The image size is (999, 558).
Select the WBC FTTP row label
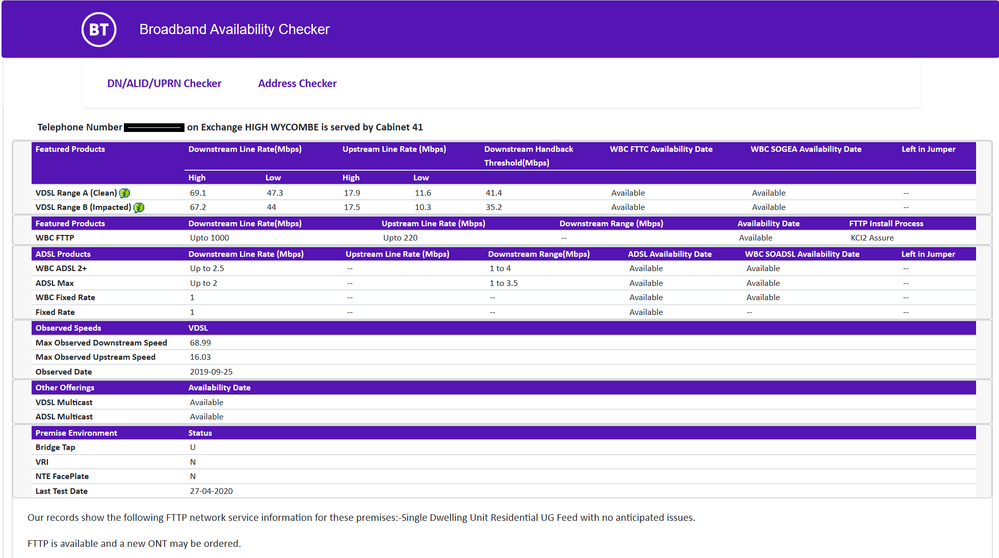55,238
